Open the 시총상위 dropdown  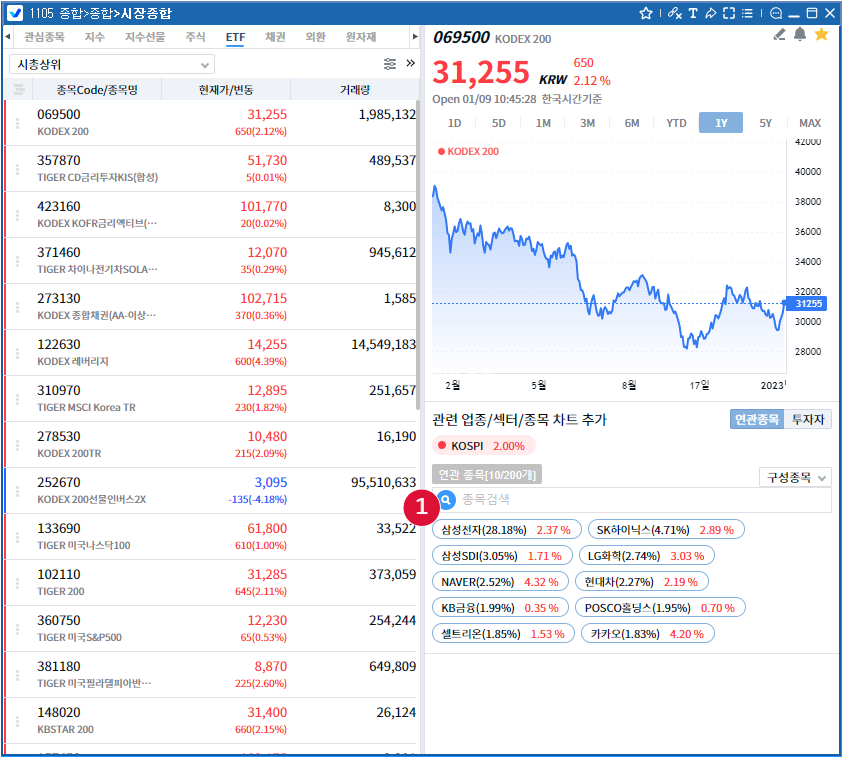pos(111,64)
